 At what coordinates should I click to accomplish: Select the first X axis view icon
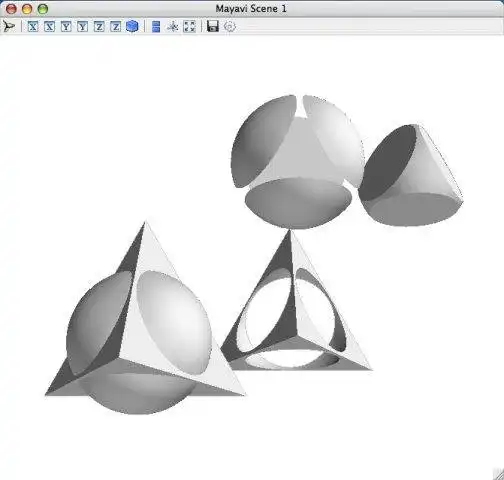pyautogui.click(x=33, y=26)
